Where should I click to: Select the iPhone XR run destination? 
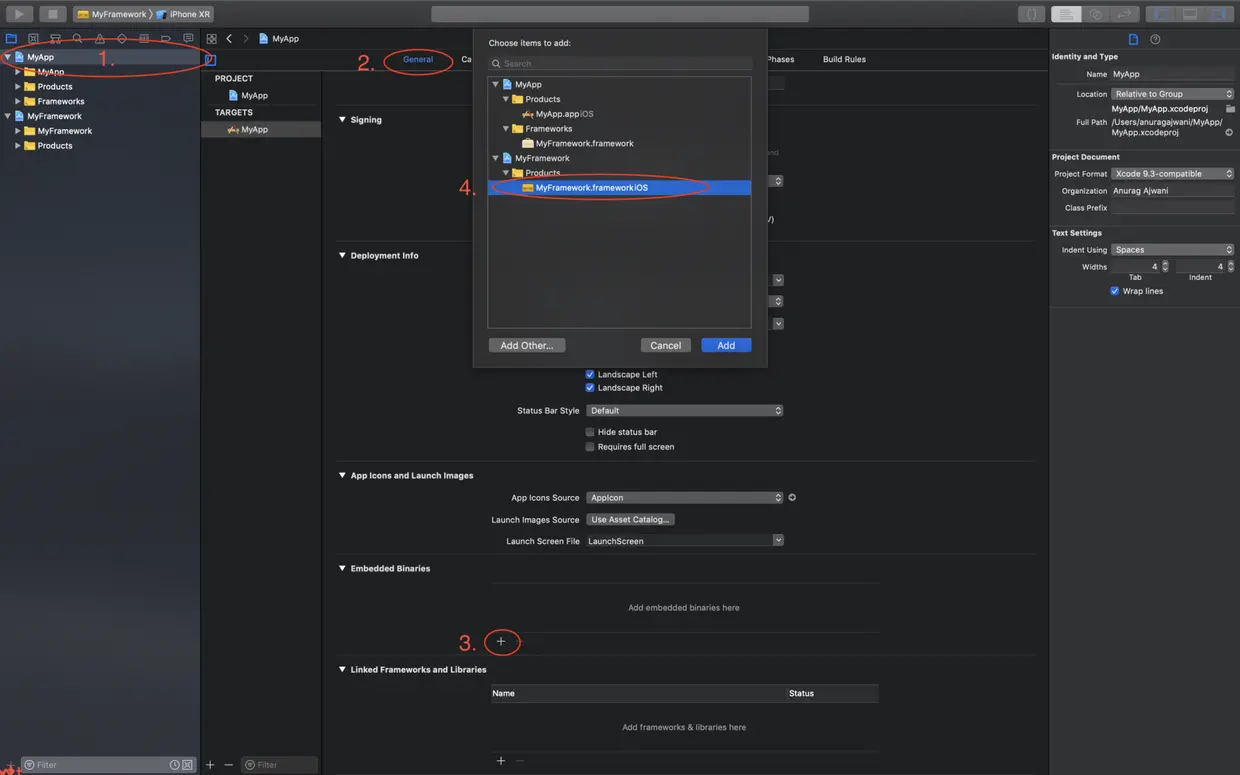click(184, 14)
